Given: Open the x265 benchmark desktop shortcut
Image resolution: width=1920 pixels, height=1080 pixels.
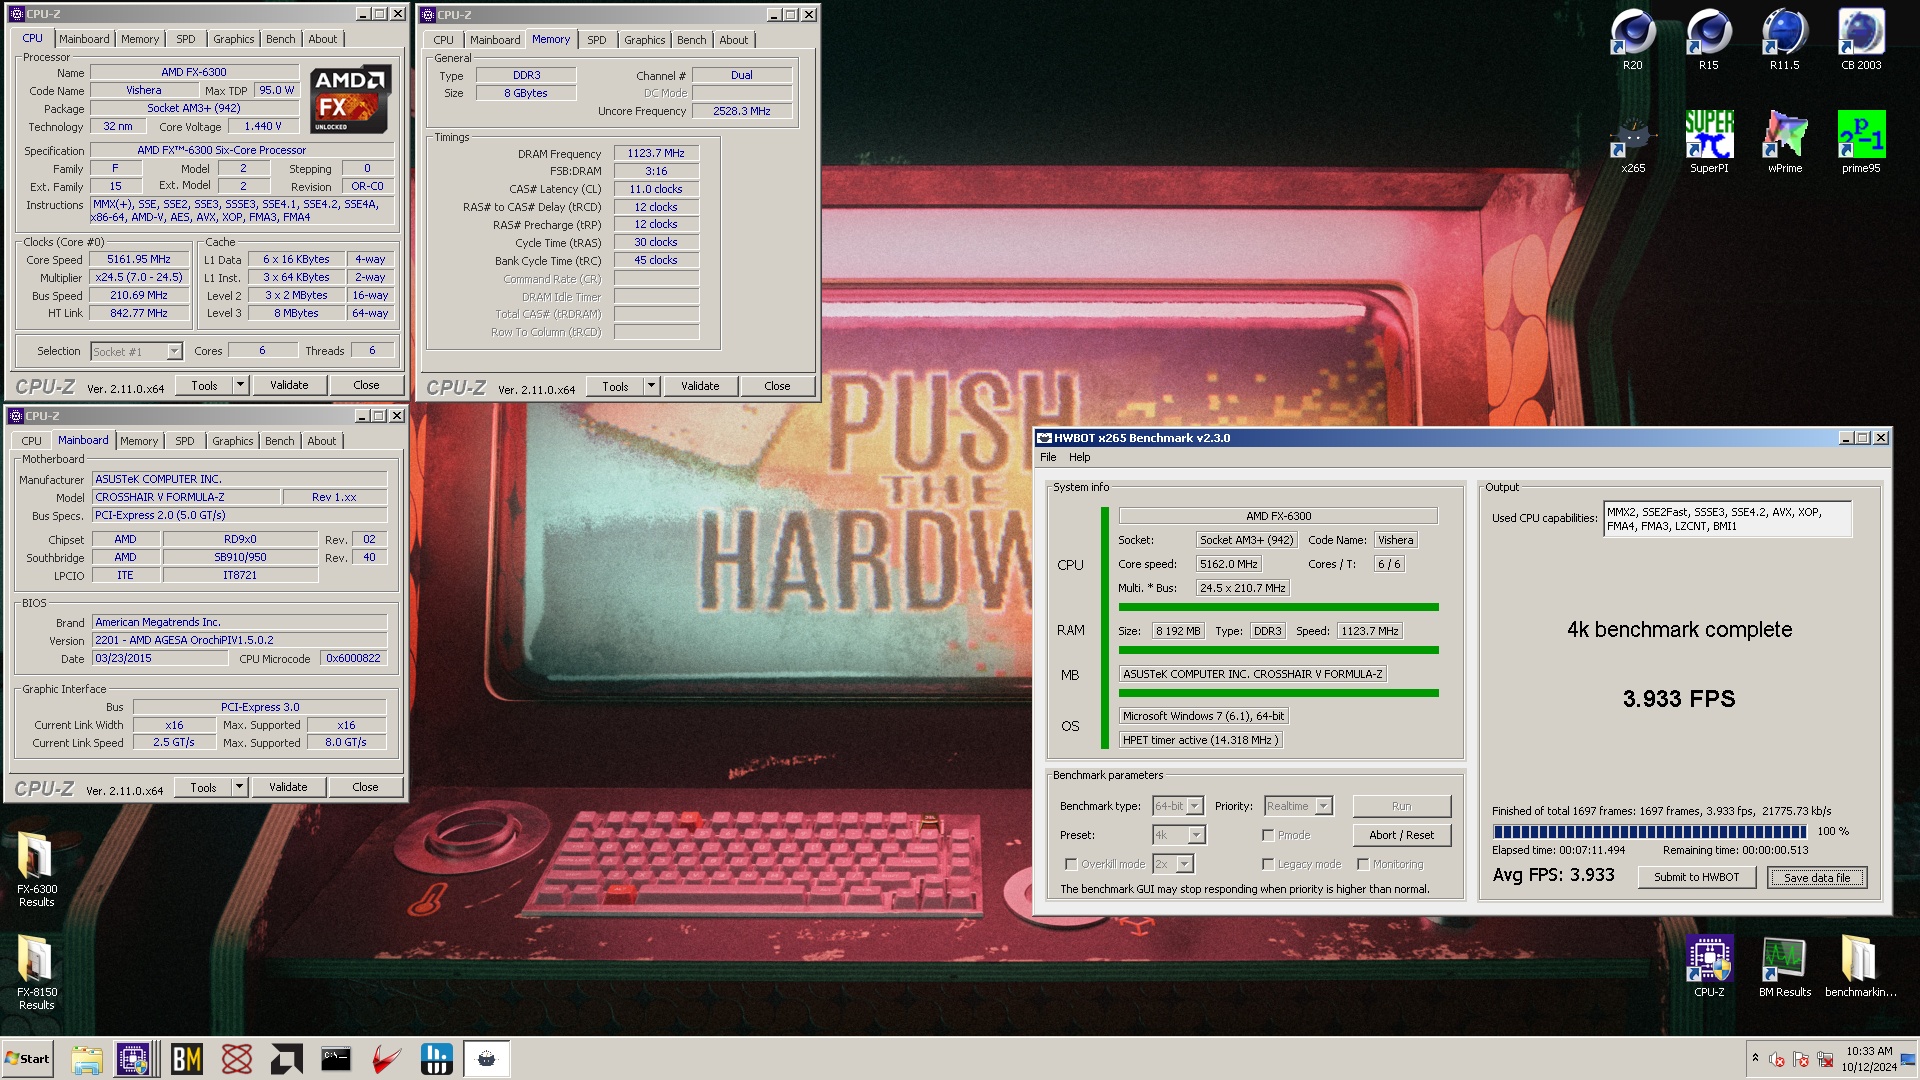Looking at the screenshot, I should [1632, 143].
